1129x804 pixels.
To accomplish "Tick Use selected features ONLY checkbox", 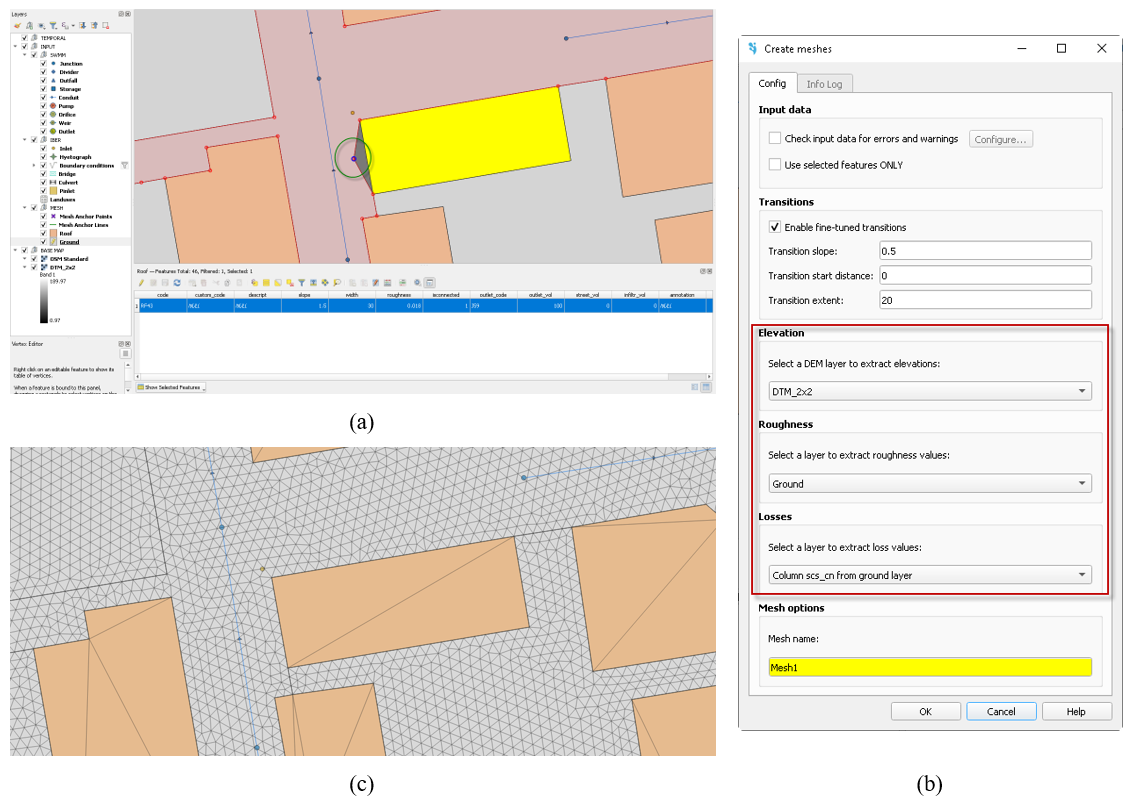I will tap(775, 165).
